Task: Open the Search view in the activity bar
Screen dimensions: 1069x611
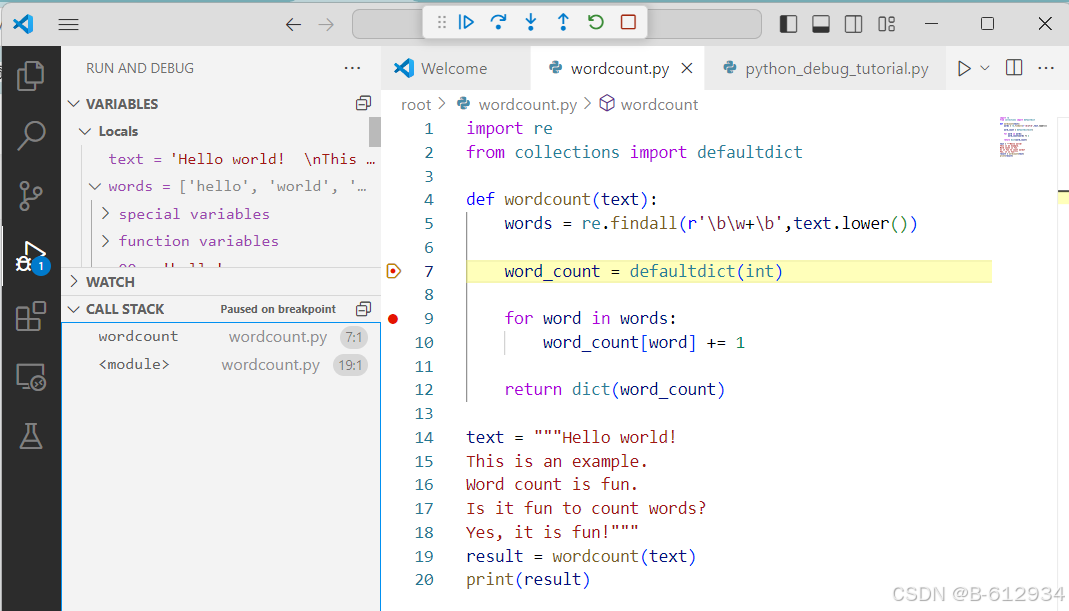Action: click(31, 136)
